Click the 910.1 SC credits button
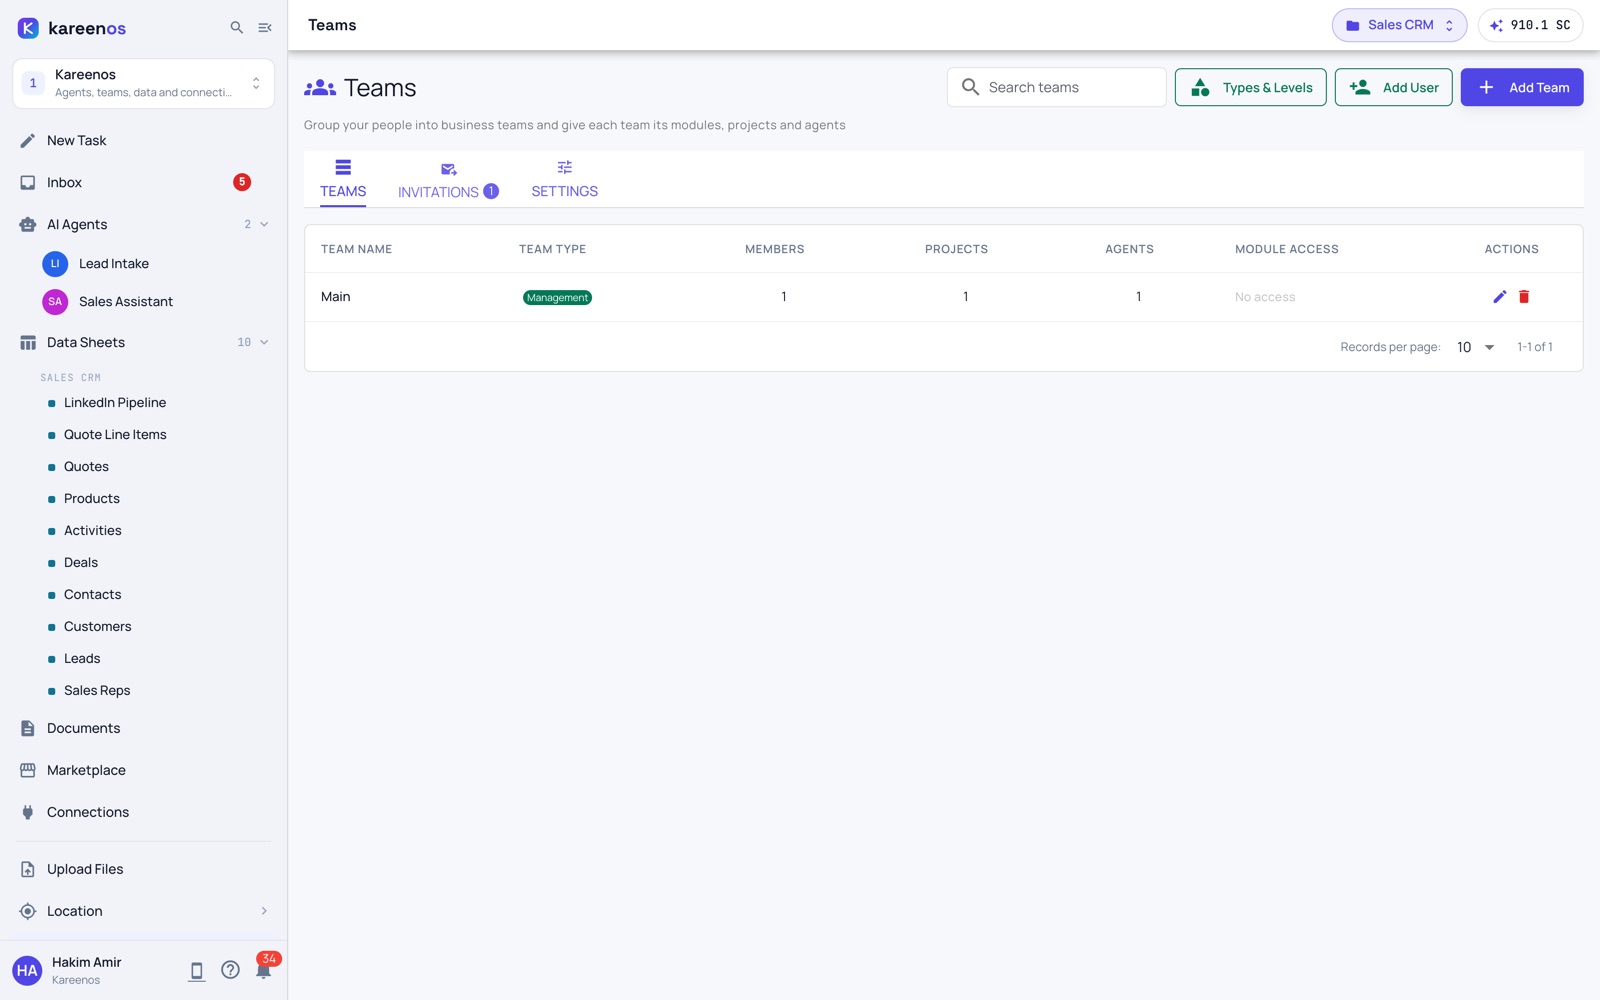 click(1530, 26)
